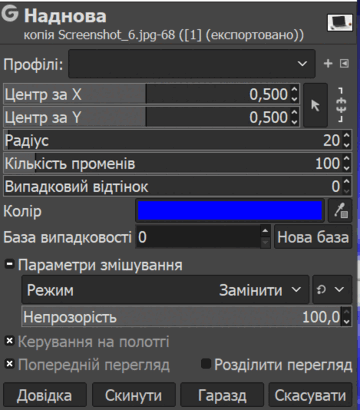Increase Радіус value with up arrow
Screen dimensions: 360x410
click(x=347, y=136)
